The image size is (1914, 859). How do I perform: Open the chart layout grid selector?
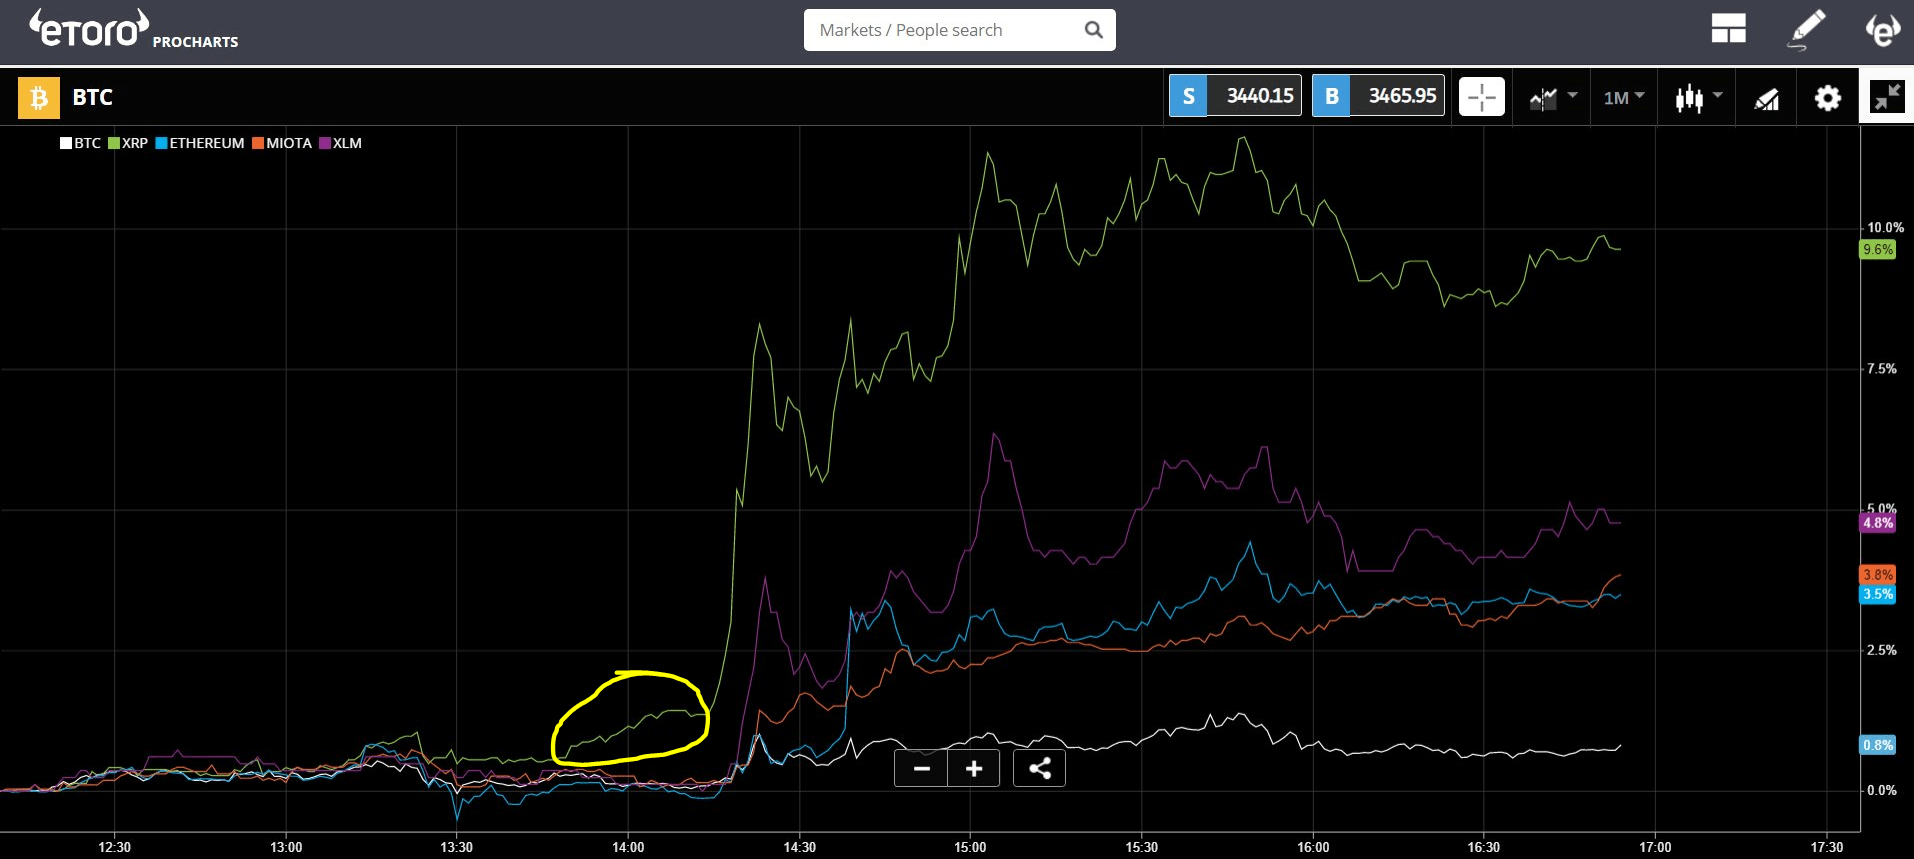pos(1728,29)
